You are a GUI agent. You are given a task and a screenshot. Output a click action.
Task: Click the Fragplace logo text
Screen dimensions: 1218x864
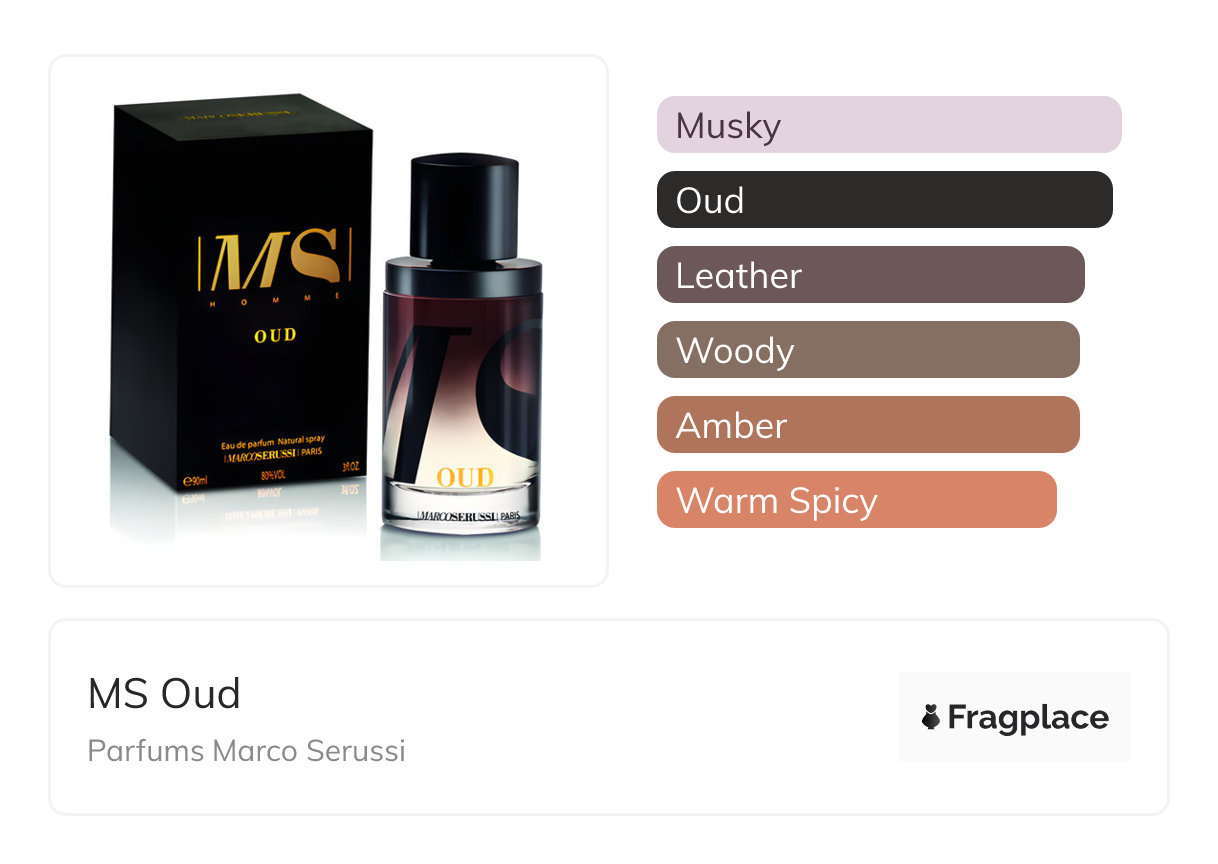click(x=1028, y=717)
